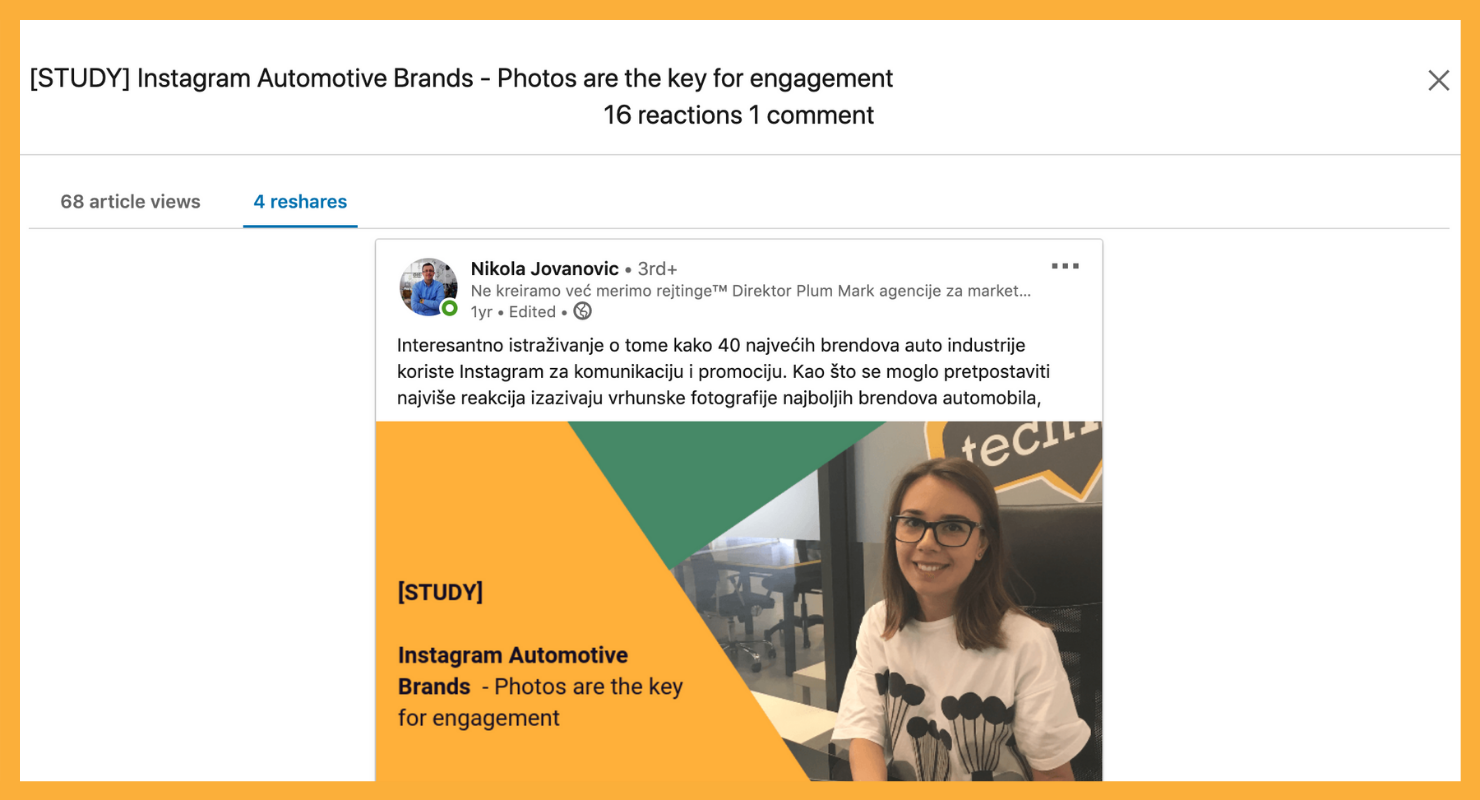Click the Instagram Automotive Brands preview title
Image resolution: width=1480 pixels, height=800 pixels.
point(513,671)
